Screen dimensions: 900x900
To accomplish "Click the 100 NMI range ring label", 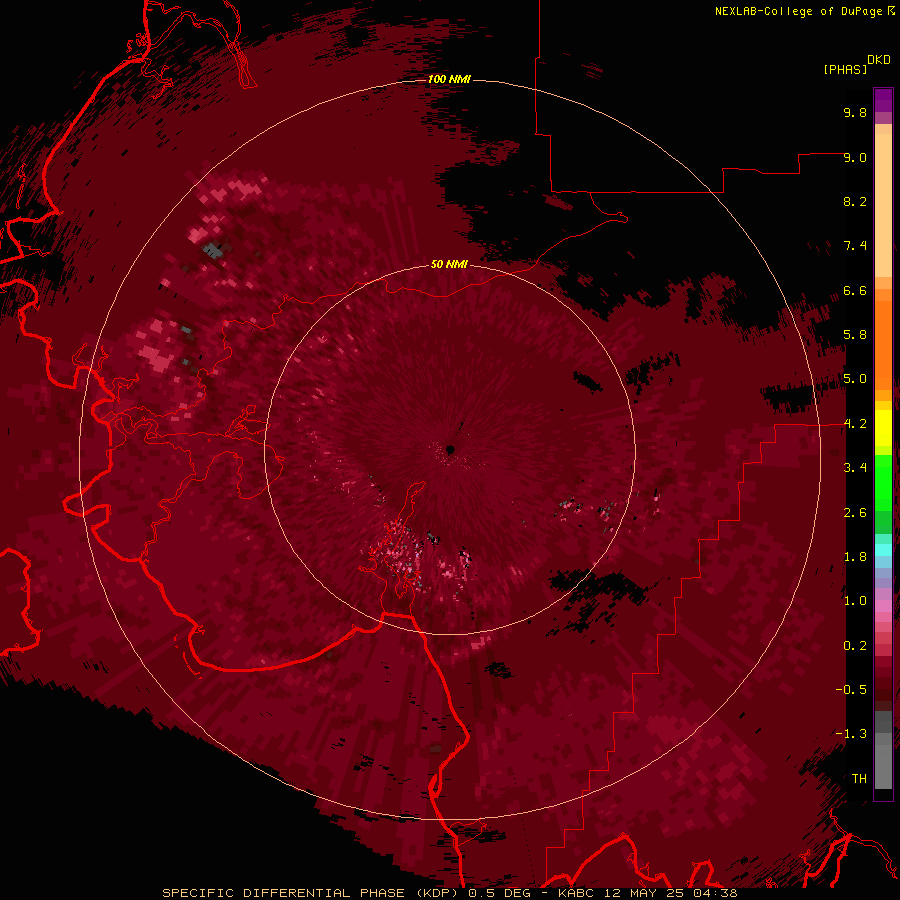I will point(449,79).
